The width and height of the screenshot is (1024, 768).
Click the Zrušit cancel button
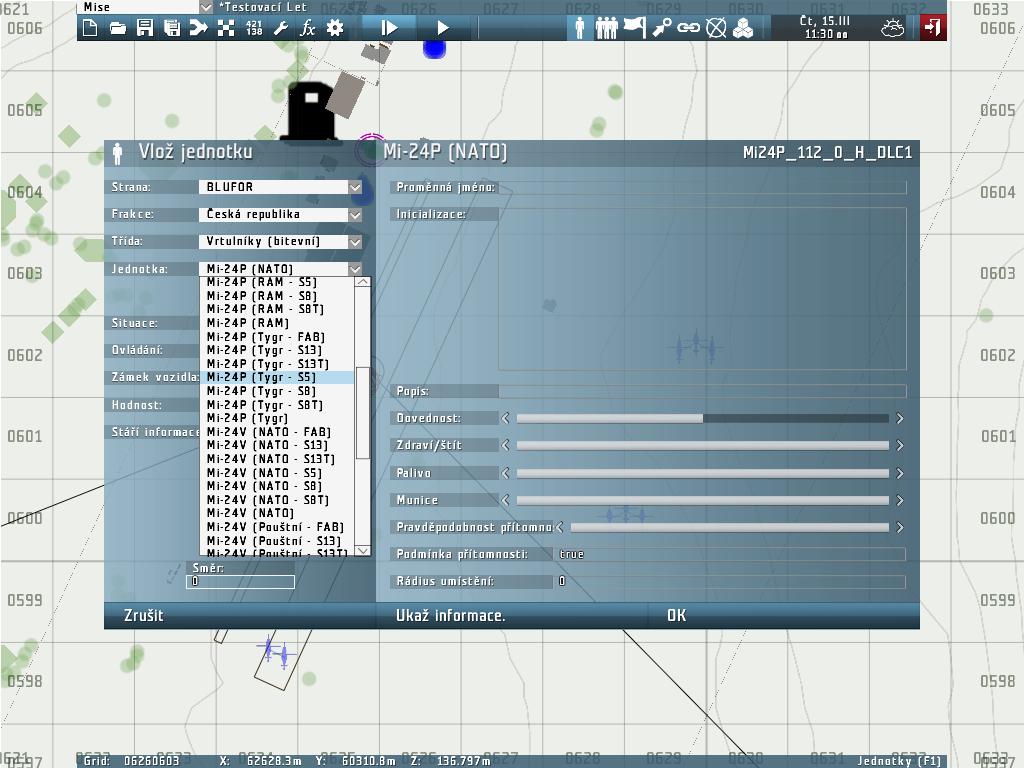(x=144, y=615)
